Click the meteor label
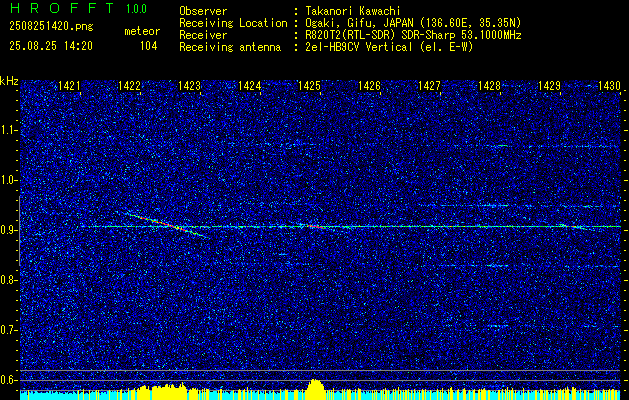The image size is (629, 400). point(142,31)
